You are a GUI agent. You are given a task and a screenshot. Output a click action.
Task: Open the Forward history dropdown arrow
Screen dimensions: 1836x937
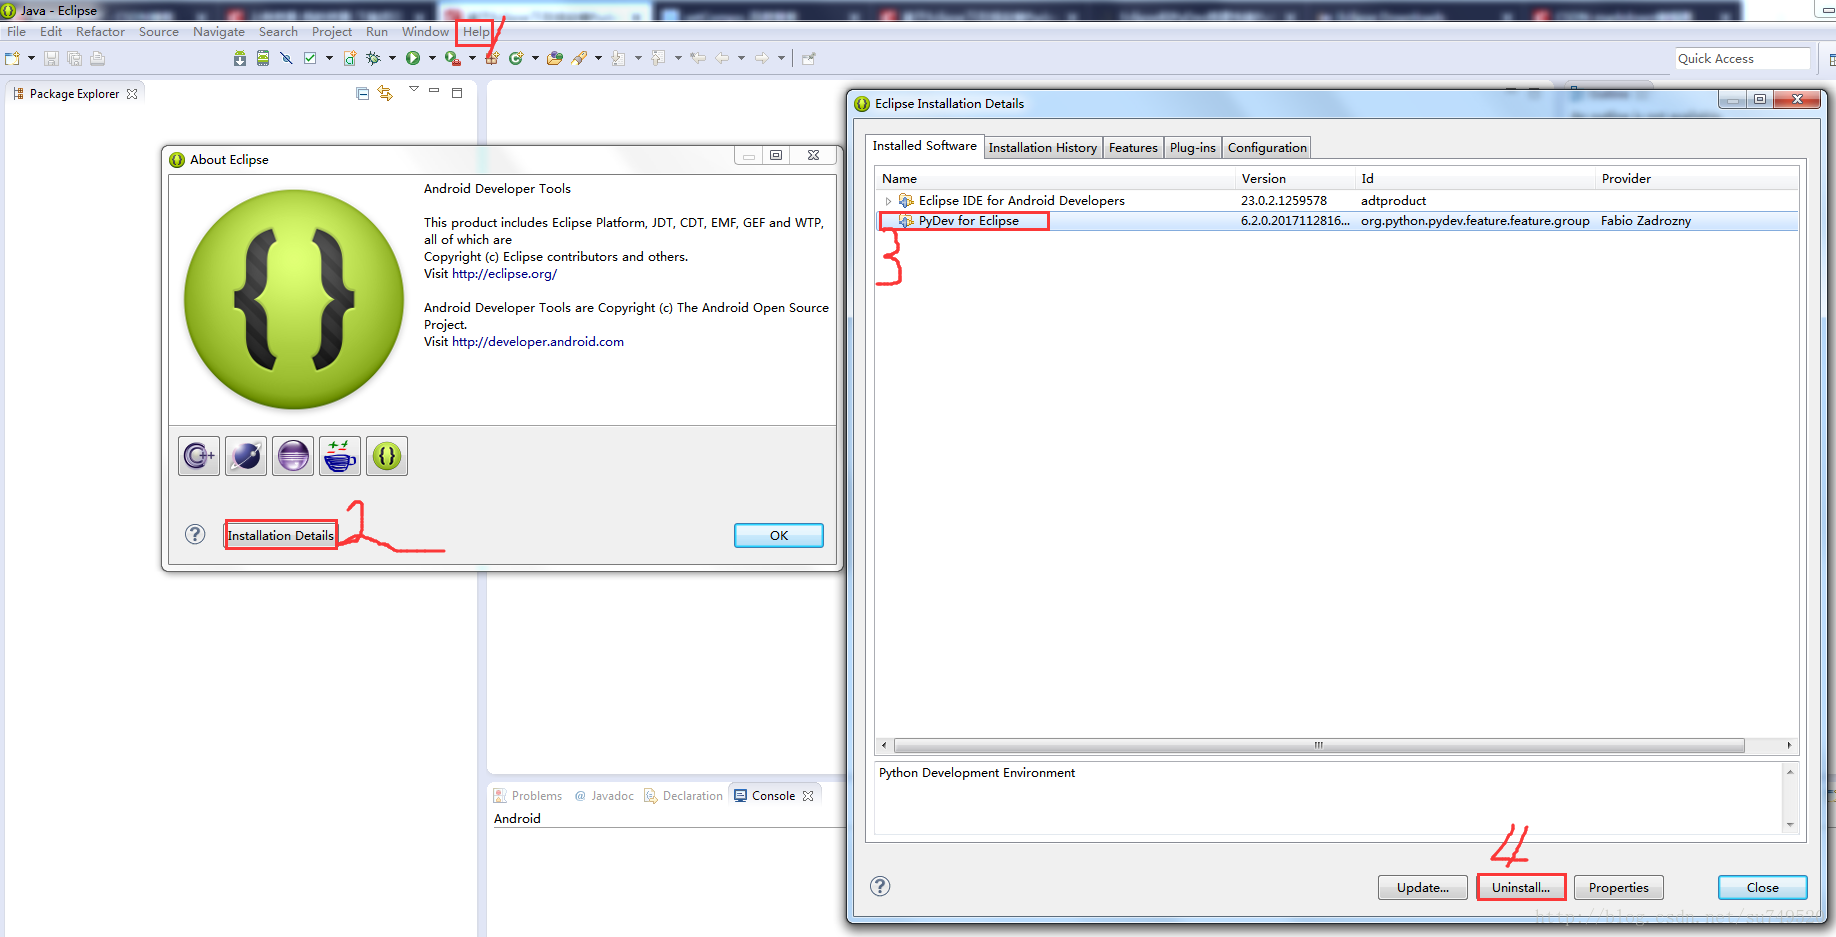coord(781,58)
